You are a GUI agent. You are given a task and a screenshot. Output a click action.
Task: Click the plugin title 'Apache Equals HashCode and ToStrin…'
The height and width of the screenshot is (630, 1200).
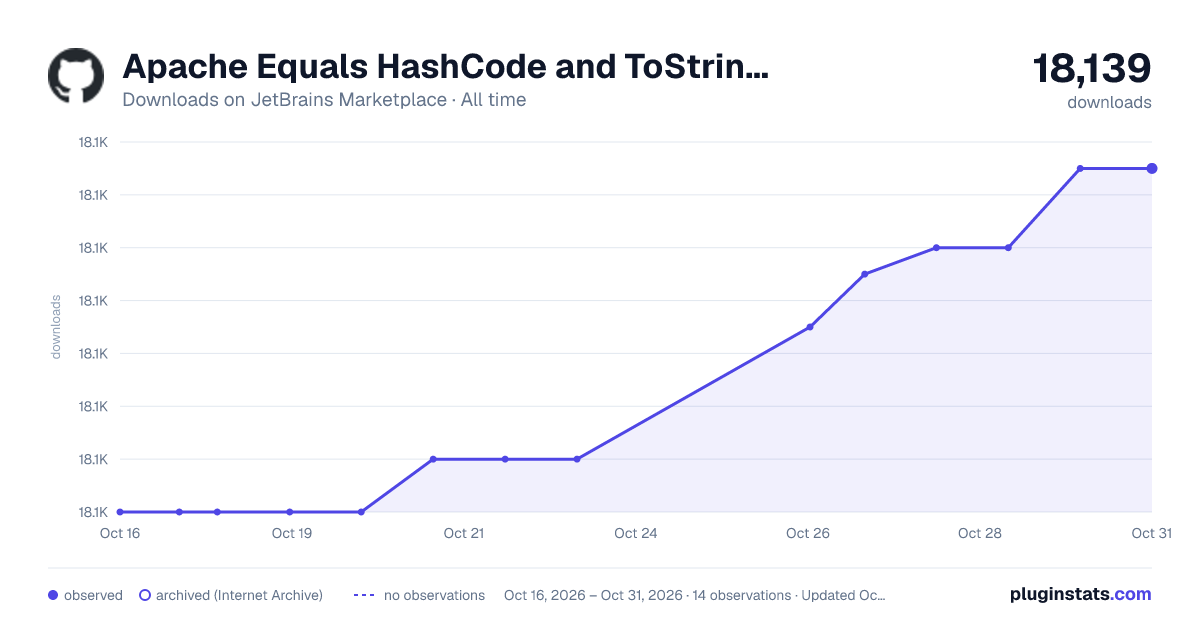click(x=445, y=67)
